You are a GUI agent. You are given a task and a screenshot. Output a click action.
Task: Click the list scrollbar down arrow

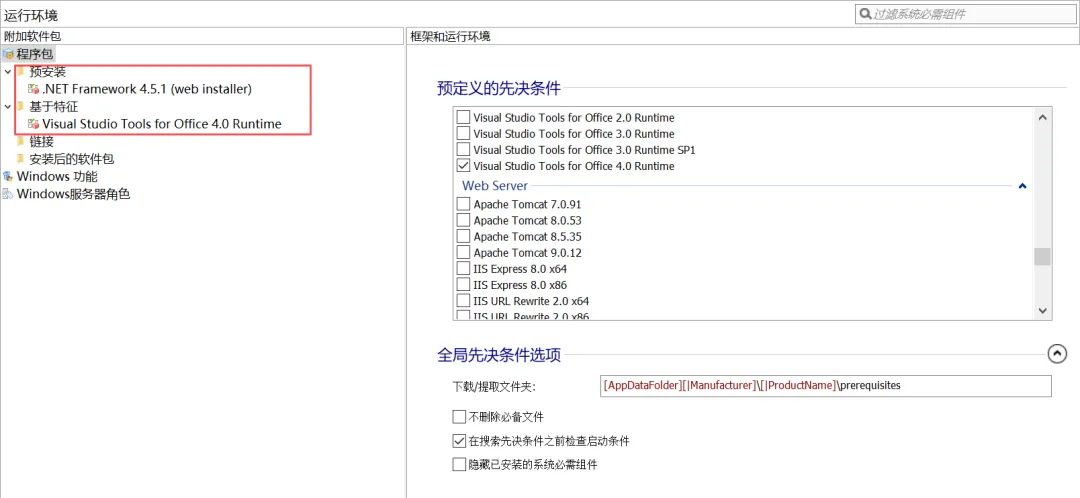[x=1042, y=311]
